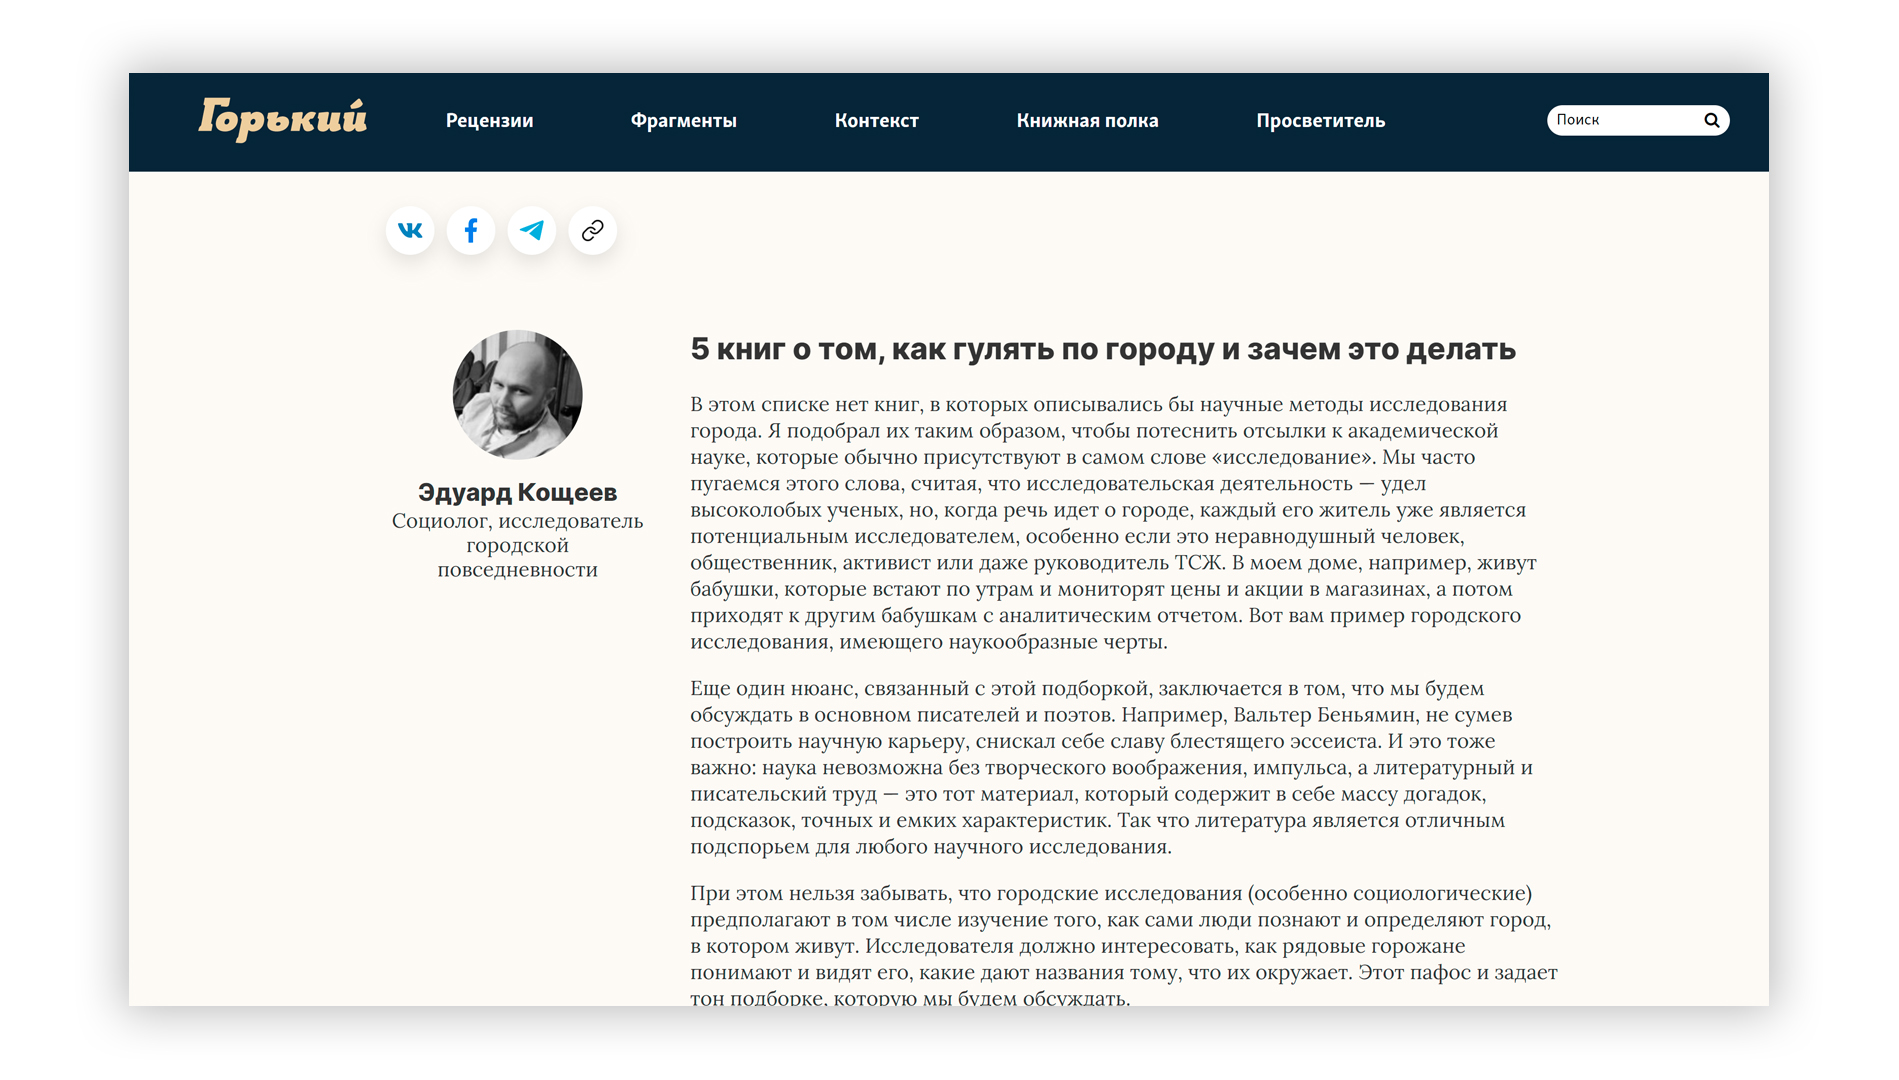This screenshot has width=1899, height=1080.
Task: Click the author's round portrait photo
Action: 517,395
